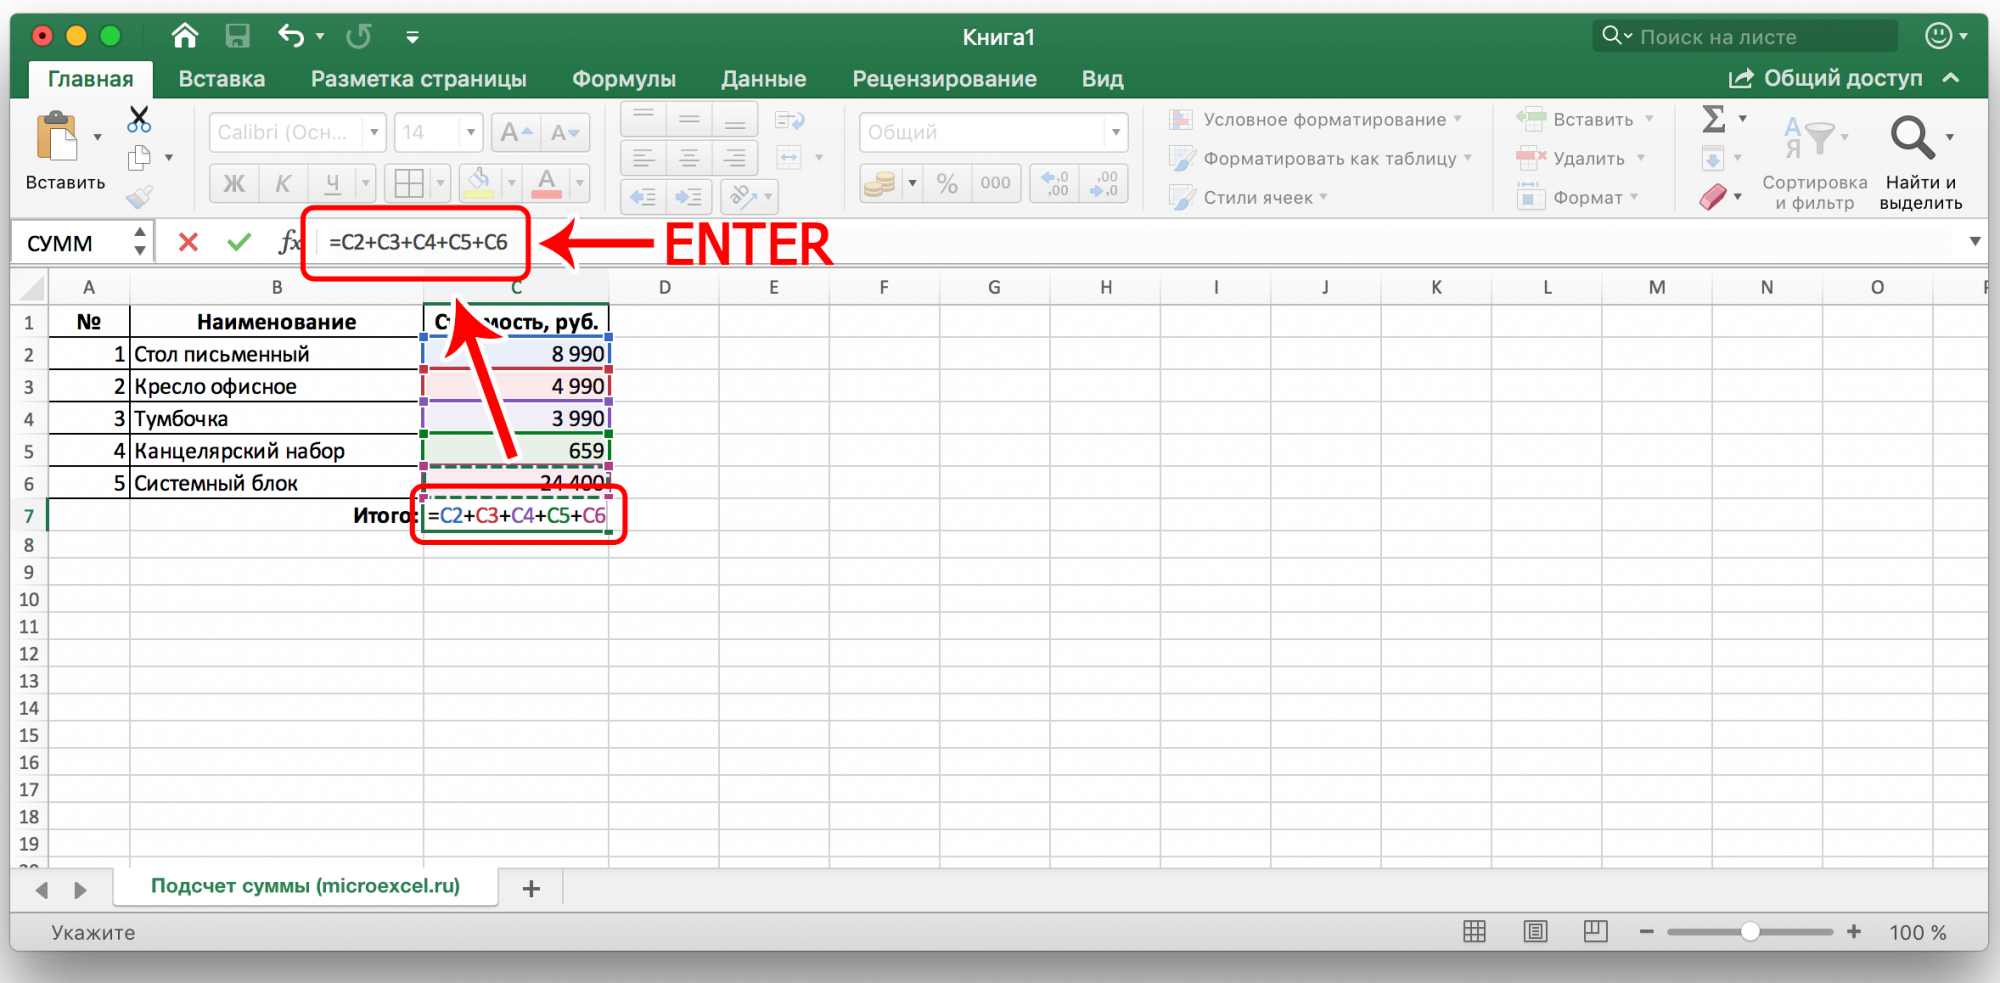Image resolution: width=2000 pixels, height=983 pixels.
Task: Open the feedback smiley icon
Action: pyautogui.click(x=1939, y=36)
